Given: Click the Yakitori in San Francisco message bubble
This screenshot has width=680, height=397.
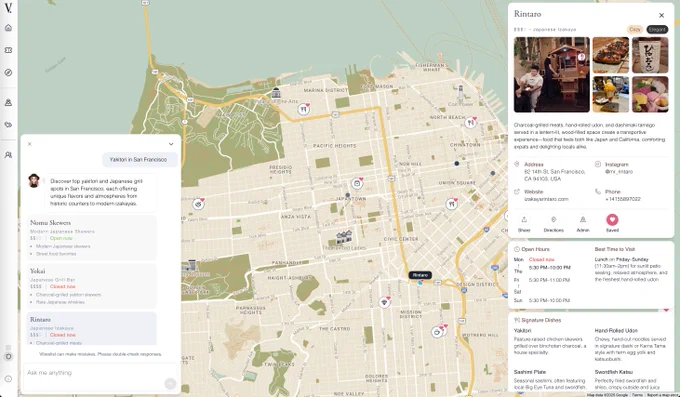Looking at the screenshot, I should (140, 160).
